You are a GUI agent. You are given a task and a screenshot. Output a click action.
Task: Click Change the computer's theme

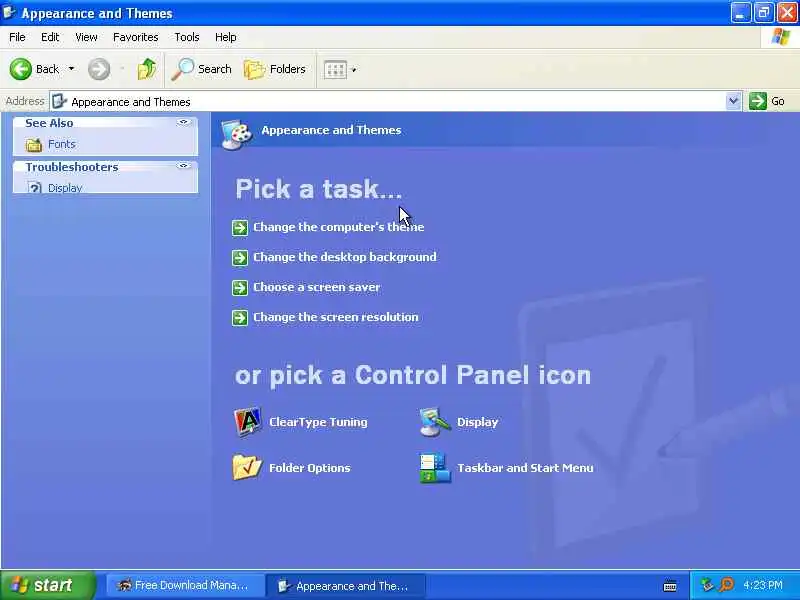click(x=338, y=227)
